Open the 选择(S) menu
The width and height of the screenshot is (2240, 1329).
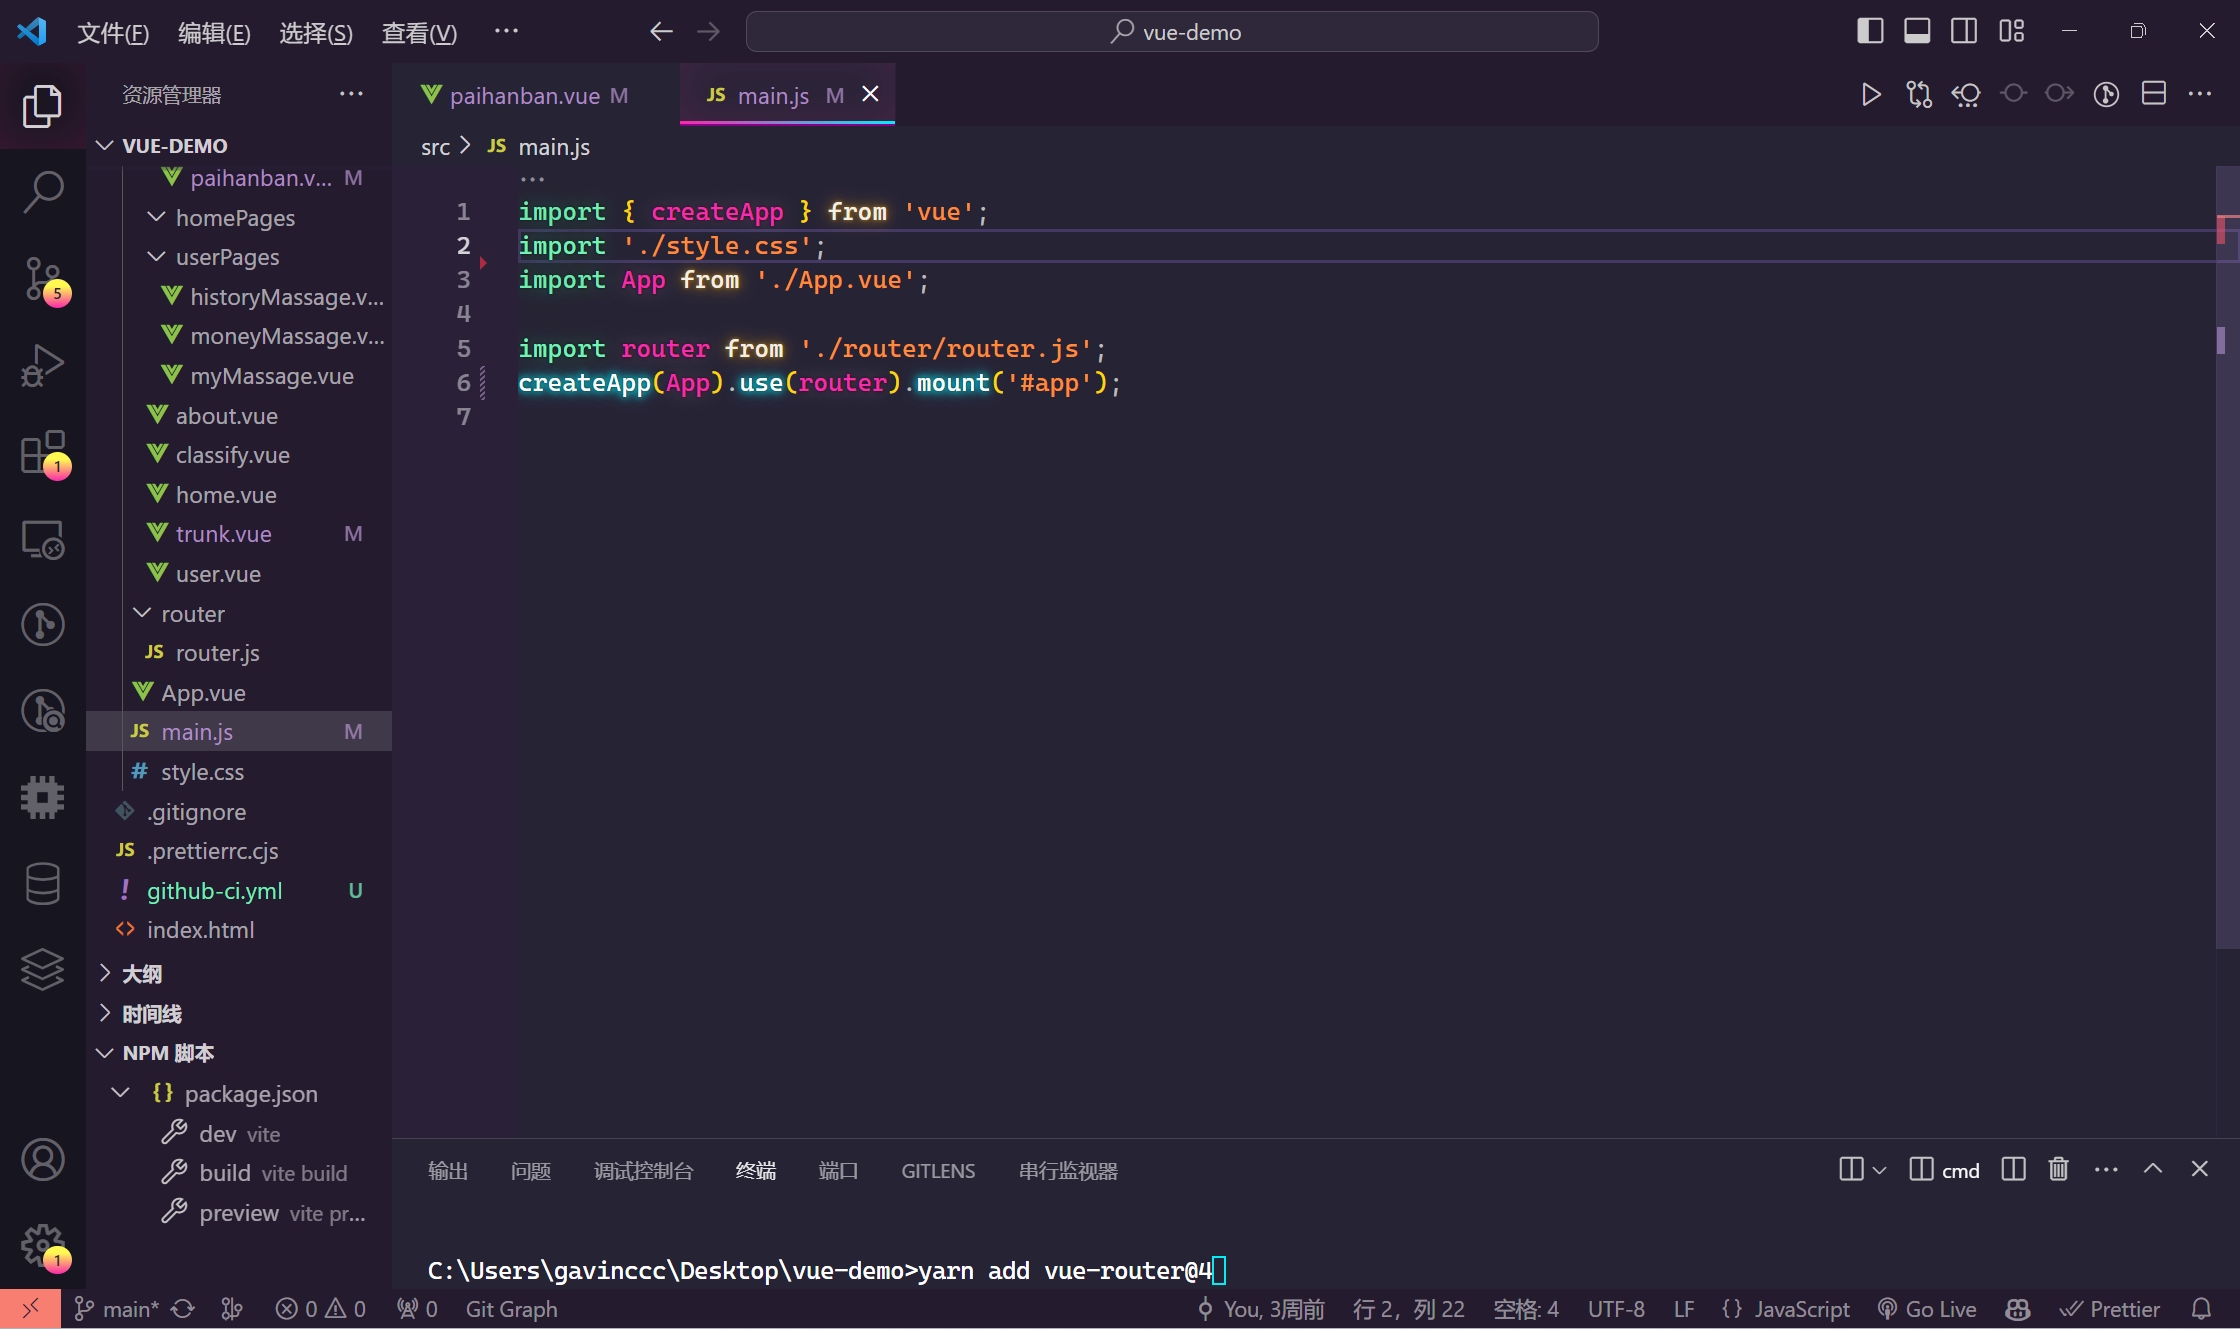[316, 33]
